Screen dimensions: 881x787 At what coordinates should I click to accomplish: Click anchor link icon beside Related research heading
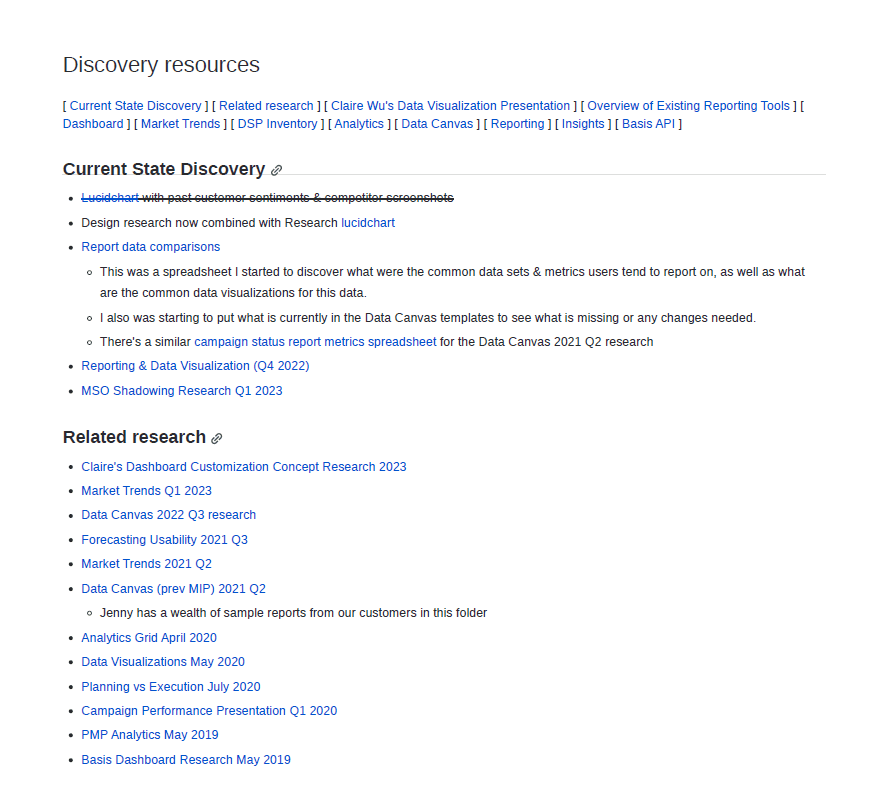[x=217, y=438]
